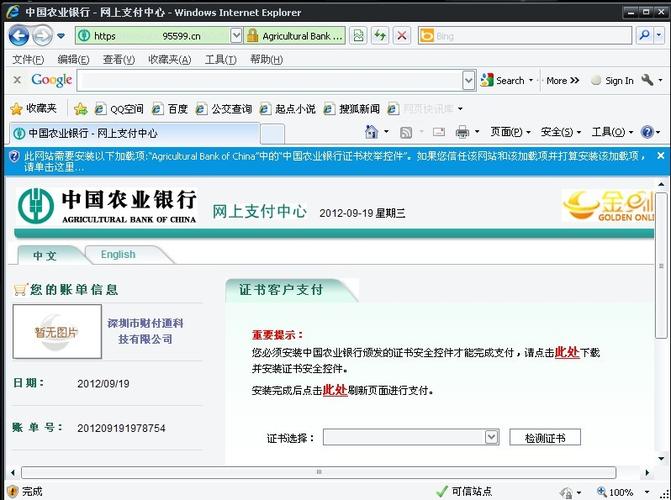
Task: Click the Home house icon
Action: pyautogui.click(x=371, y=132)
